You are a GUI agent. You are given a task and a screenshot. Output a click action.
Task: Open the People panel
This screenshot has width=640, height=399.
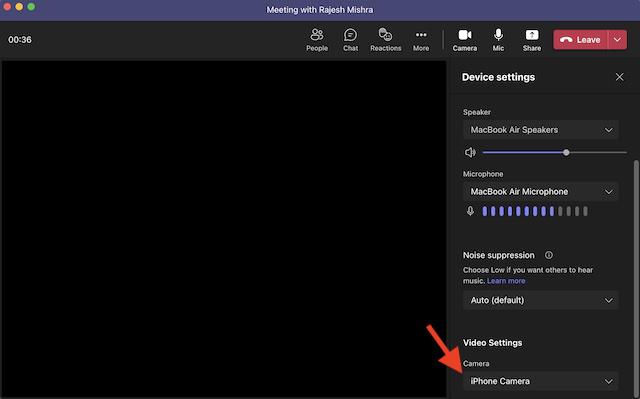(x=317, y=40)
